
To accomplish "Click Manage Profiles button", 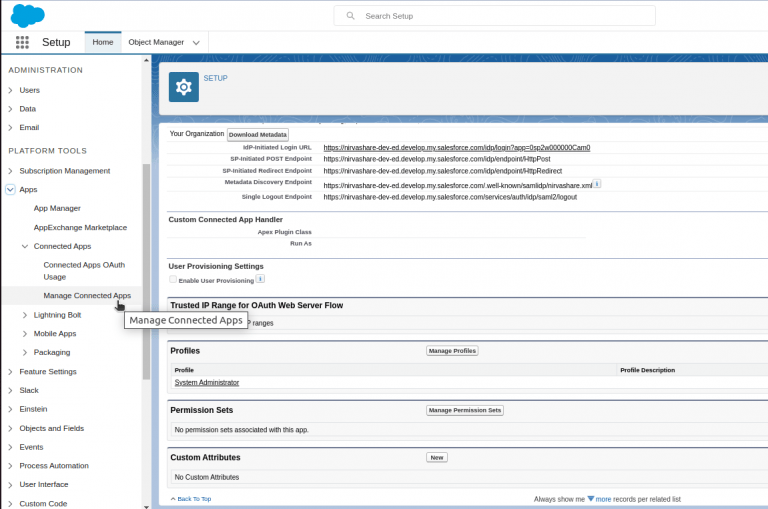I will click(452, 351).
